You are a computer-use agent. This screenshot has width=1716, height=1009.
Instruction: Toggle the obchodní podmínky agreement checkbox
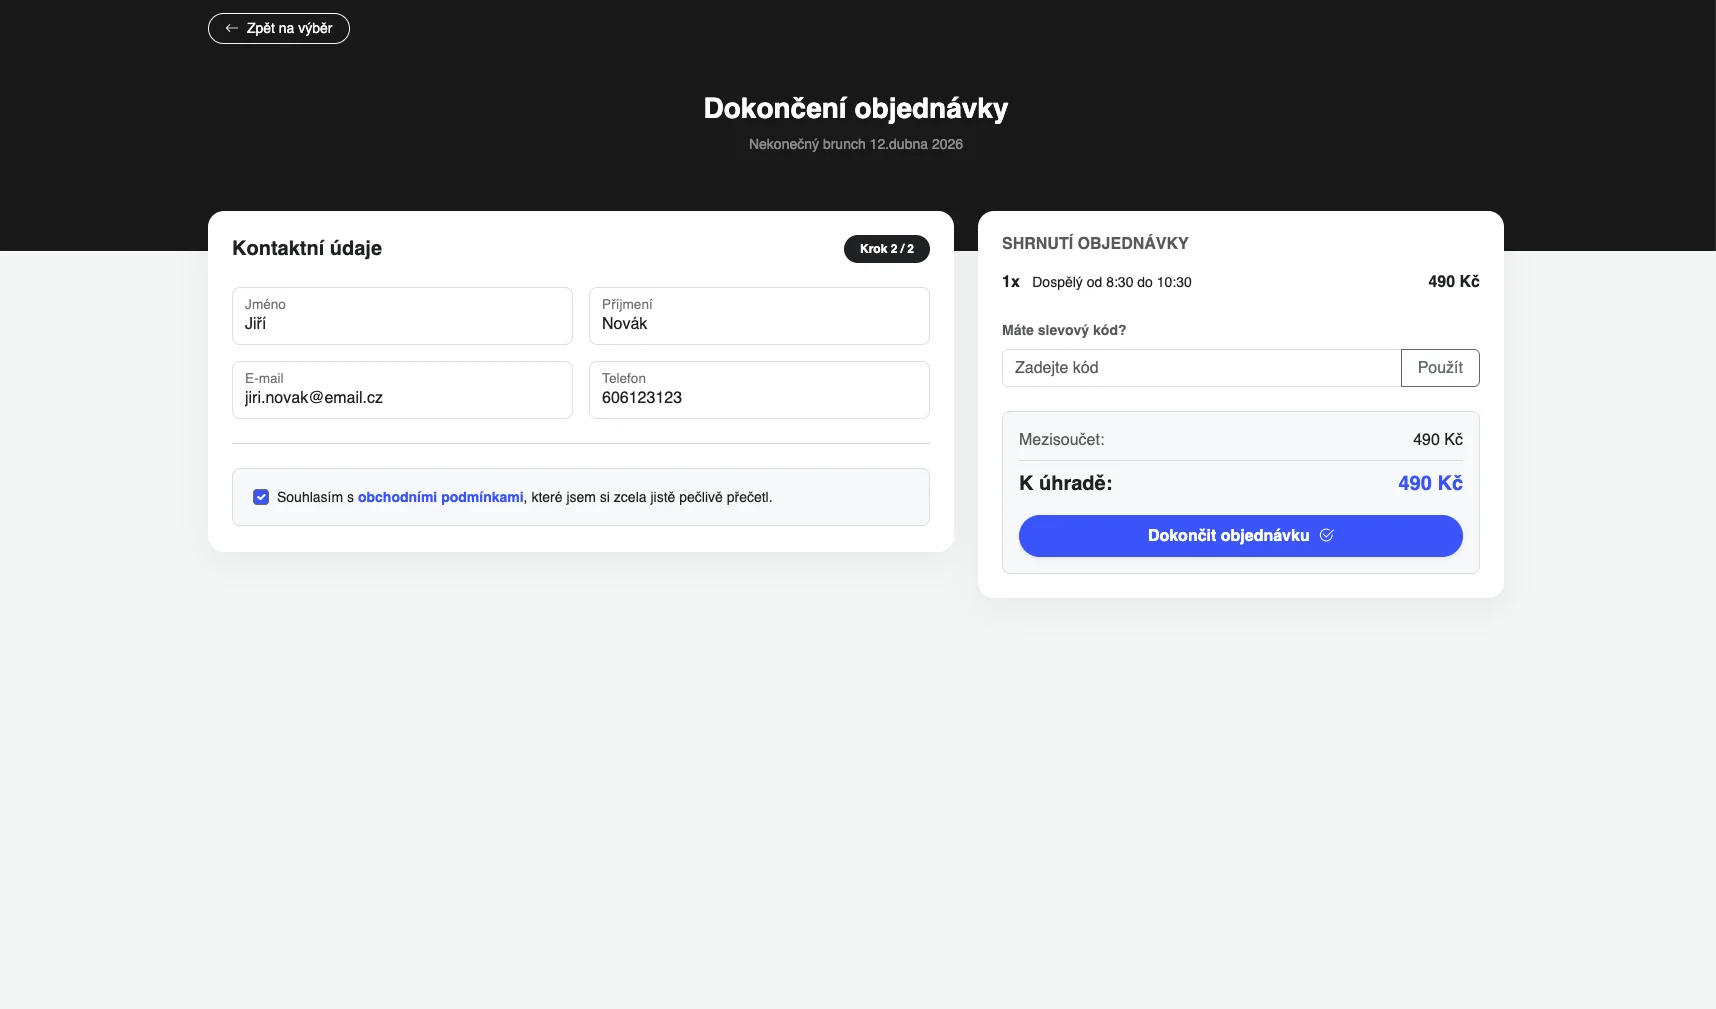pyautogui.click(x=261, y=497)
